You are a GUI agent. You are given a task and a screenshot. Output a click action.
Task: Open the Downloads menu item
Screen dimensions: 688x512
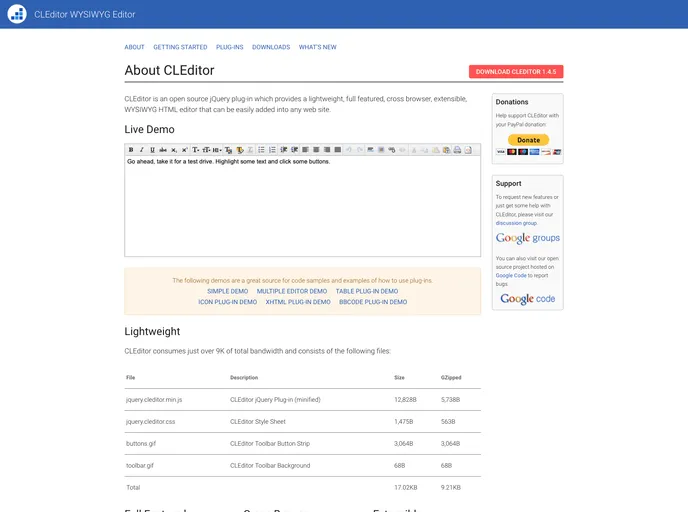(x=271, y=47)
